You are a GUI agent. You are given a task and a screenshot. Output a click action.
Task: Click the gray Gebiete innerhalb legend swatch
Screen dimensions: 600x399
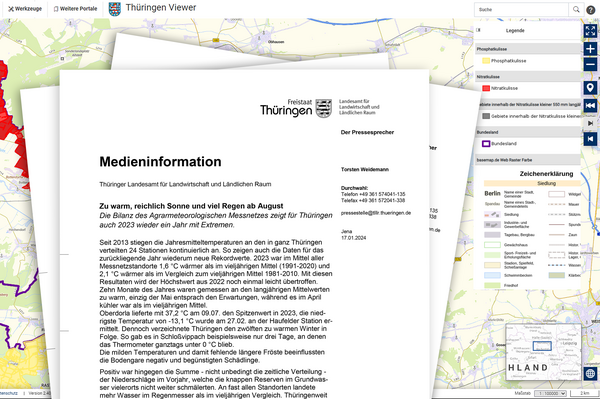(486, 116)
